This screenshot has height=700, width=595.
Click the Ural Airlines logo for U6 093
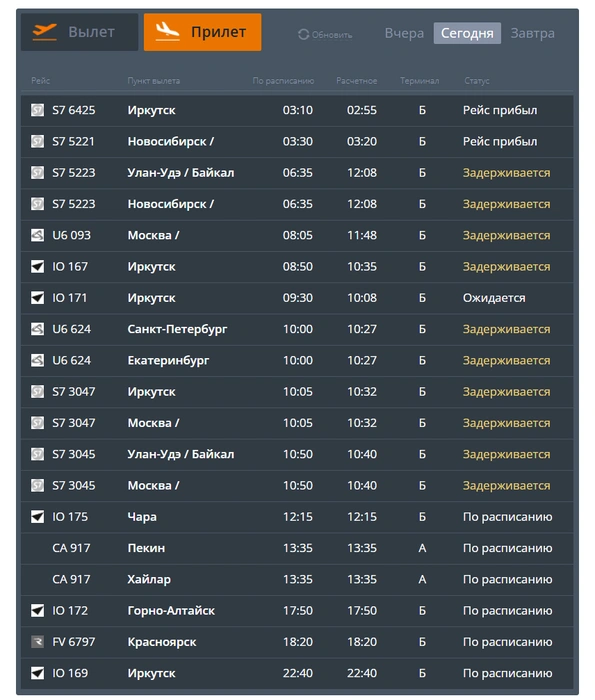[37, 235]
